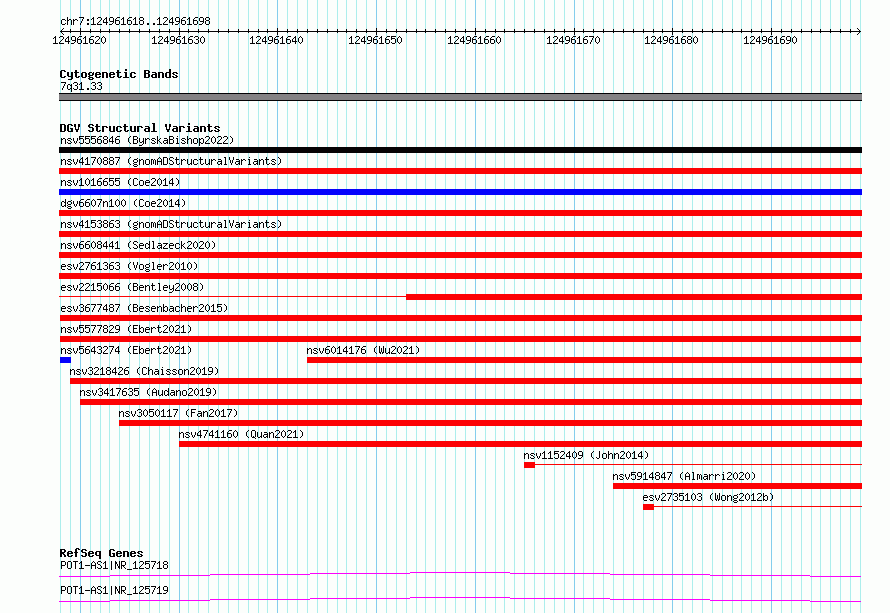The height and width of the screenshot is (613, 890).
Task: Click the red nsv5914847 variant bar
Action: coord(737,486)
